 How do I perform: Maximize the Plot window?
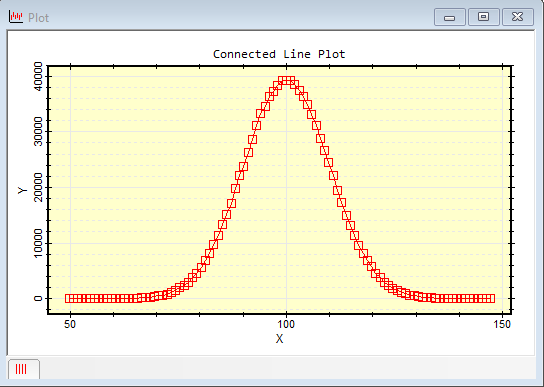484,17
